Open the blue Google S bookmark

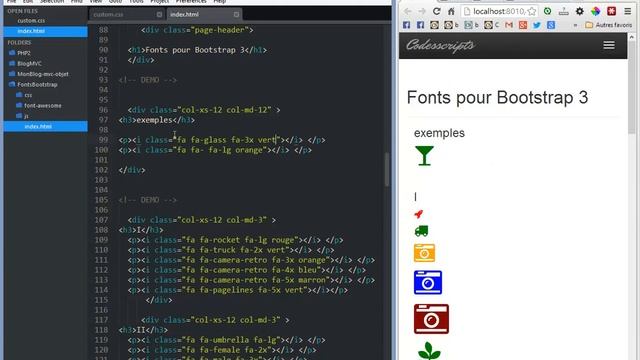[551, 25]
